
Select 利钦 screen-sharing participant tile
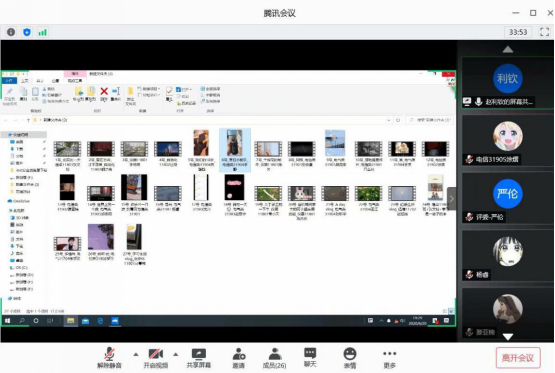[508, 83]
